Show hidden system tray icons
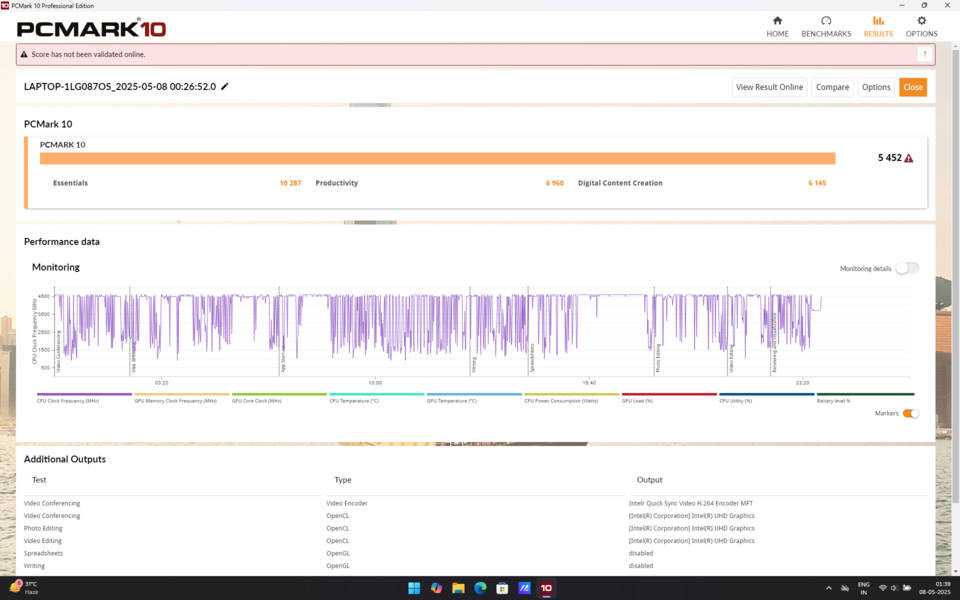The image size is (960, 600). [829, 588]
